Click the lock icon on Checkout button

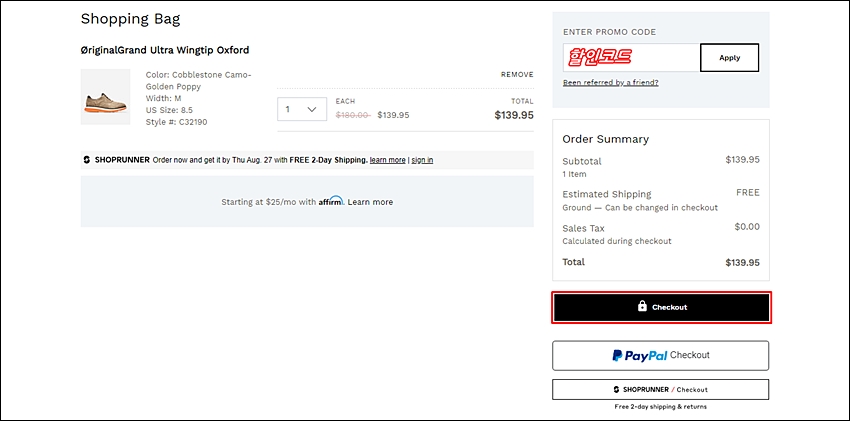(642, 307)
